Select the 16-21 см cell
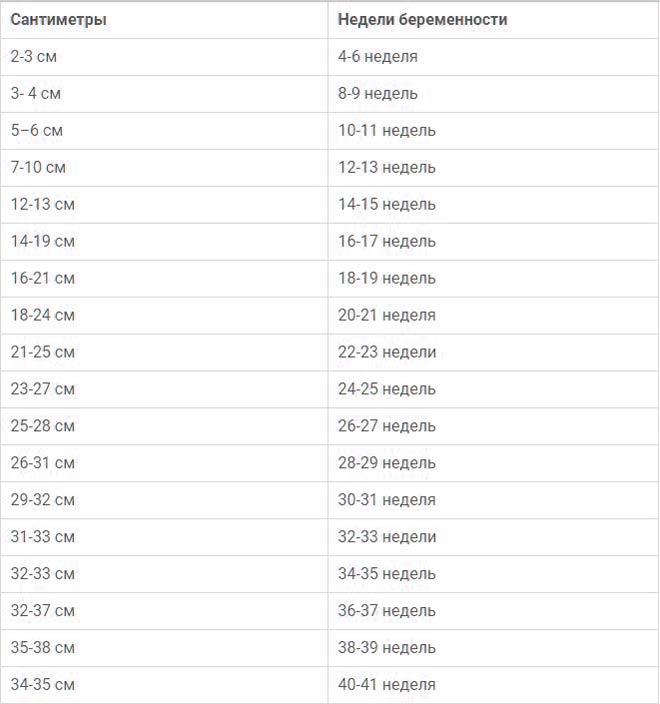 [164, 278]
